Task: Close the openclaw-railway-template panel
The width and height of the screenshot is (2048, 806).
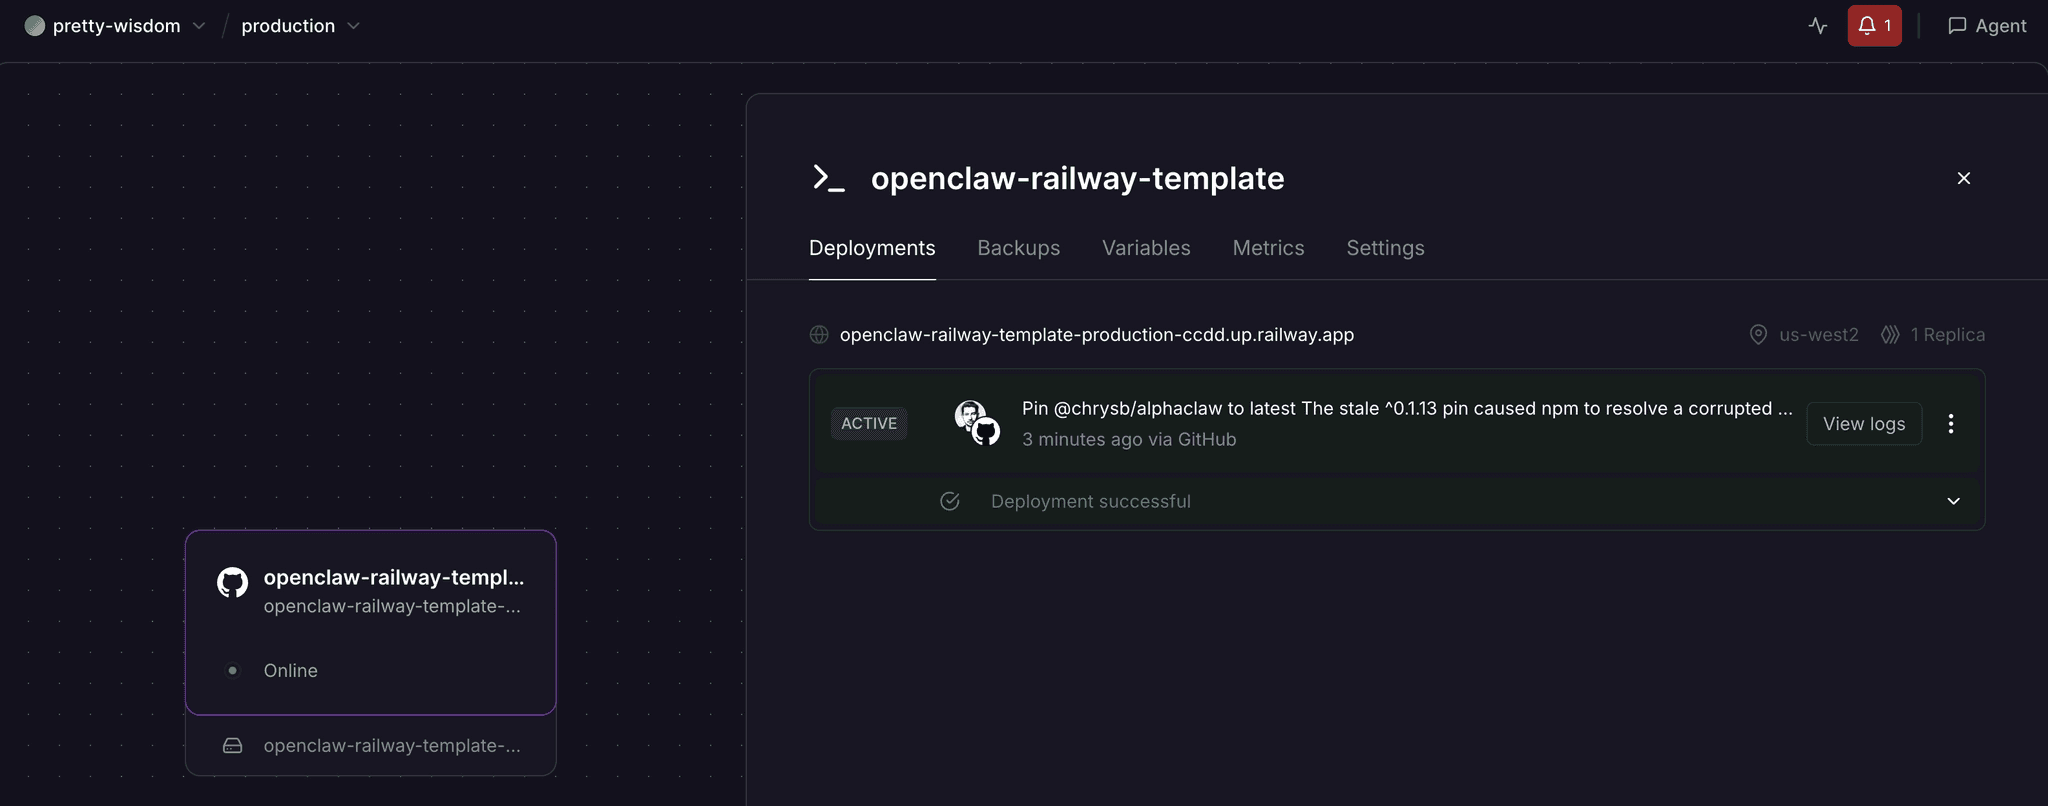Action: (1964, 178)
